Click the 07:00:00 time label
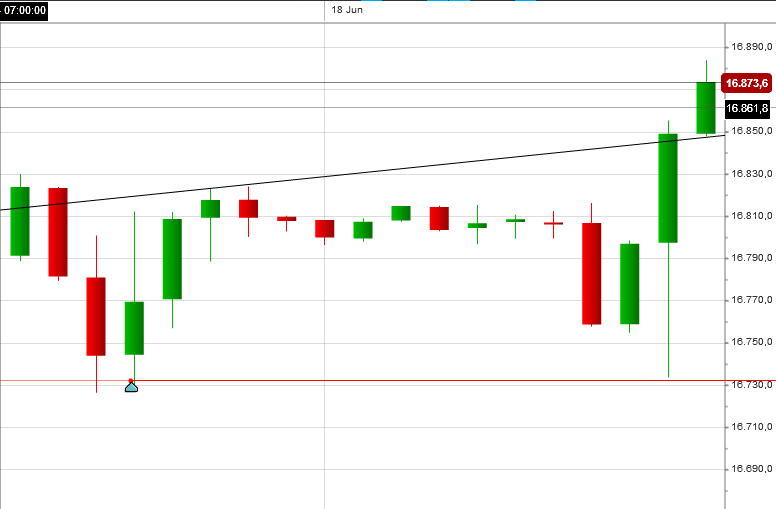The width and height of the screenshot is (776, 509). pyautogui.click(x=24, y=10)
